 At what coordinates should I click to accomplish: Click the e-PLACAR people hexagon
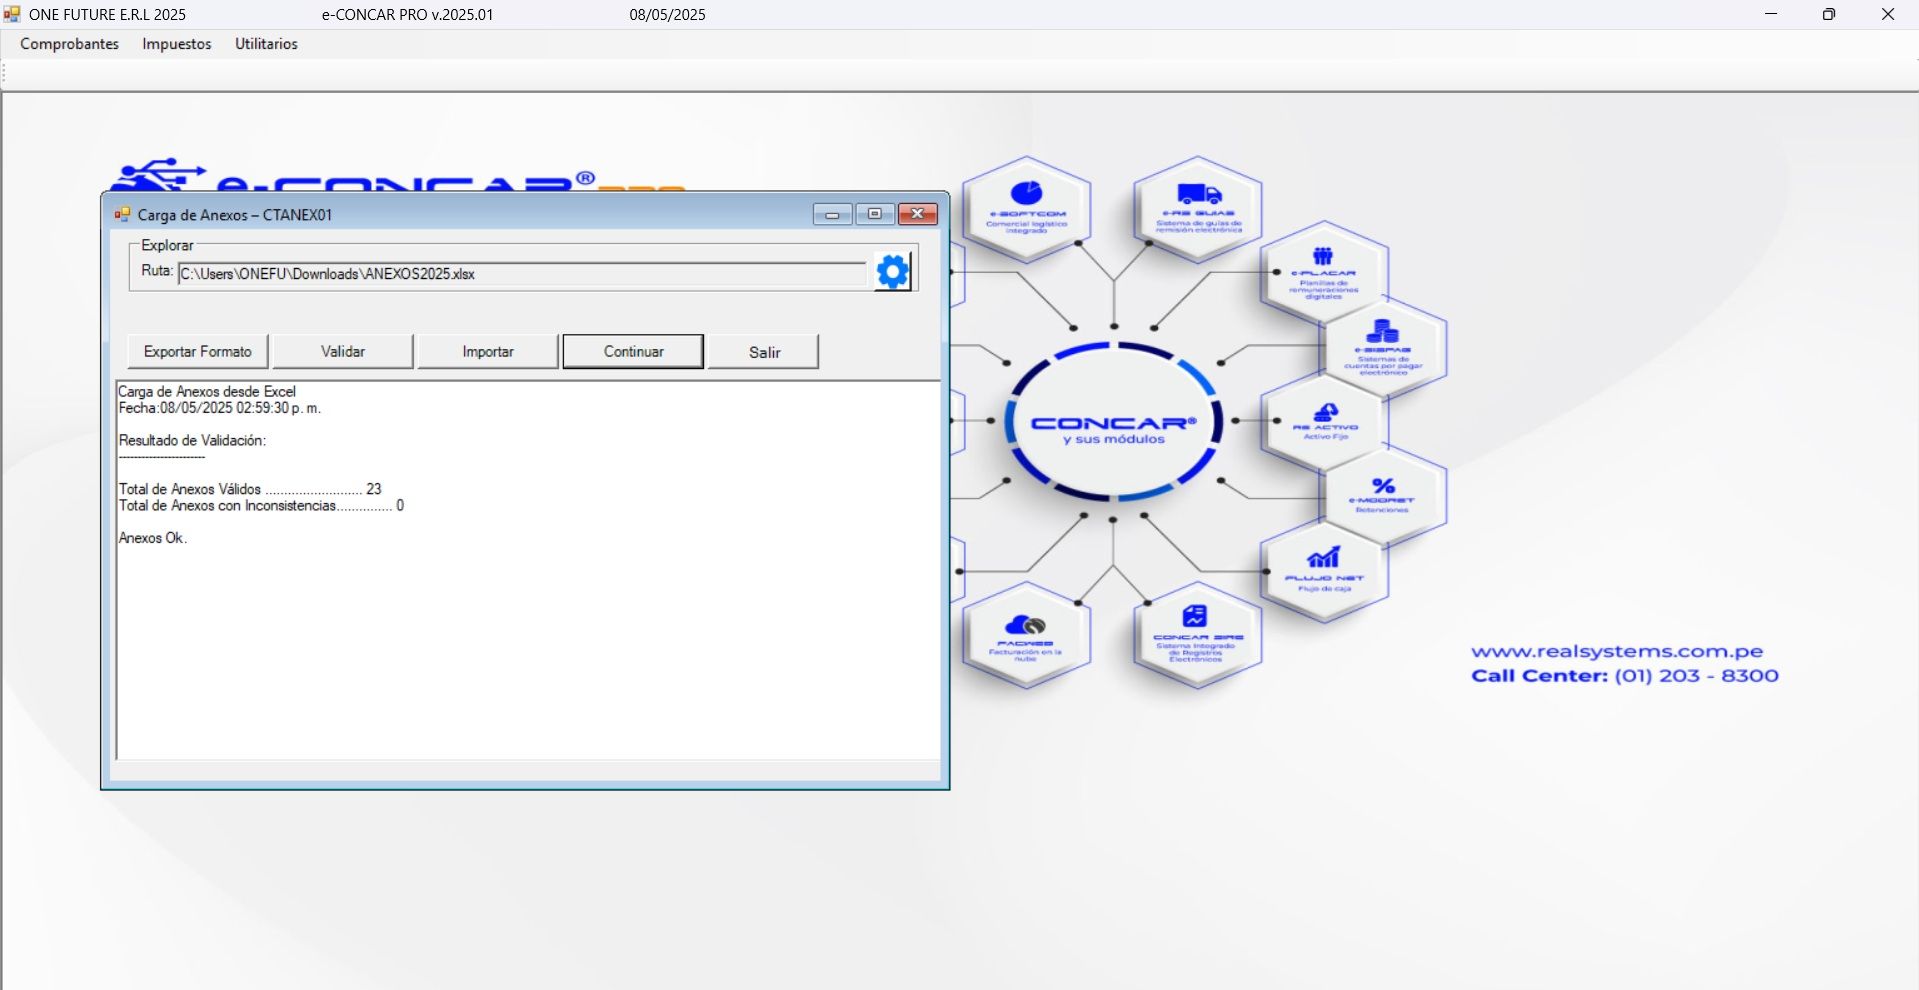[x=1324, y=272]
